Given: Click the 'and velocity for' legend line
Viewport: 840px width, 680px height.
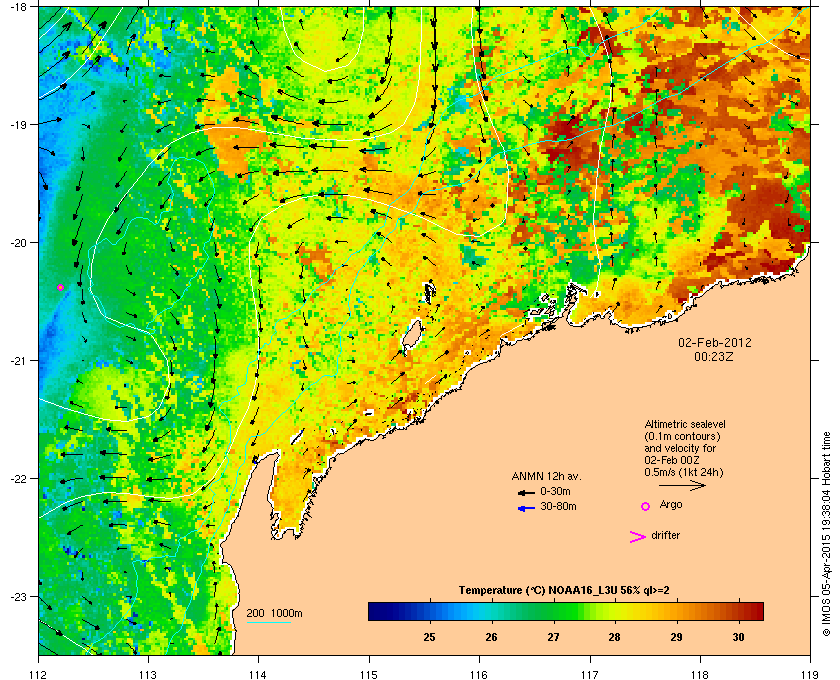Looking at the screenshot, I should coord(680,448).
